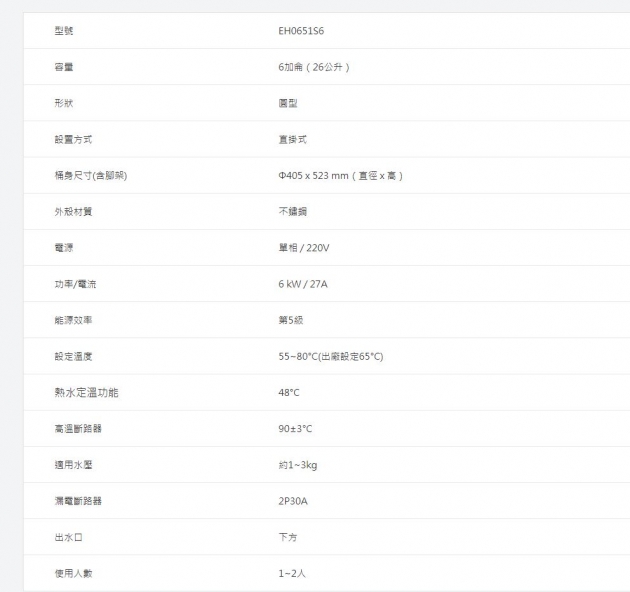Click the 90±3°C cutoff value
This screenshot has width=630, height=592.
[x=295, y=429]
